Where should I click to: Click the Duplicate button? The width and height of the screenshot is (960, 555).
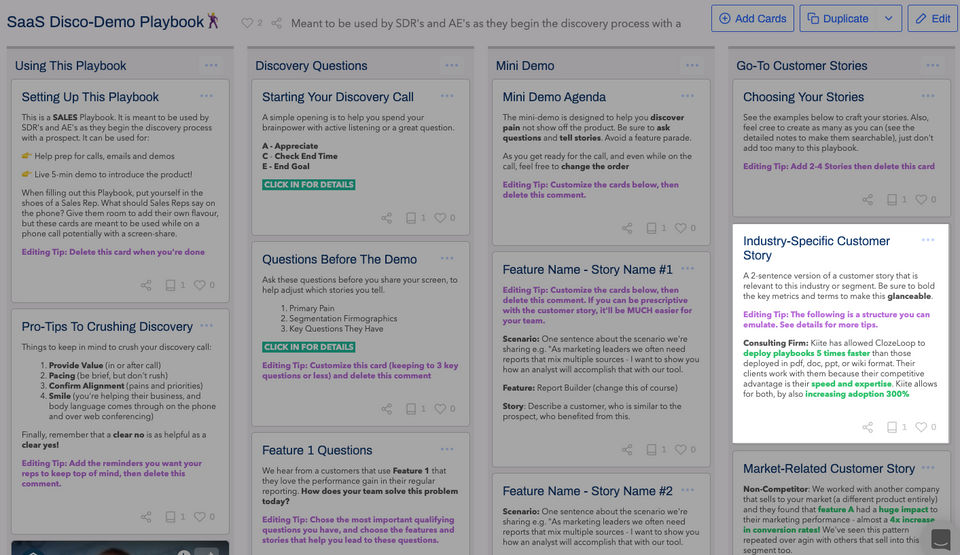(x=838, y=18)
